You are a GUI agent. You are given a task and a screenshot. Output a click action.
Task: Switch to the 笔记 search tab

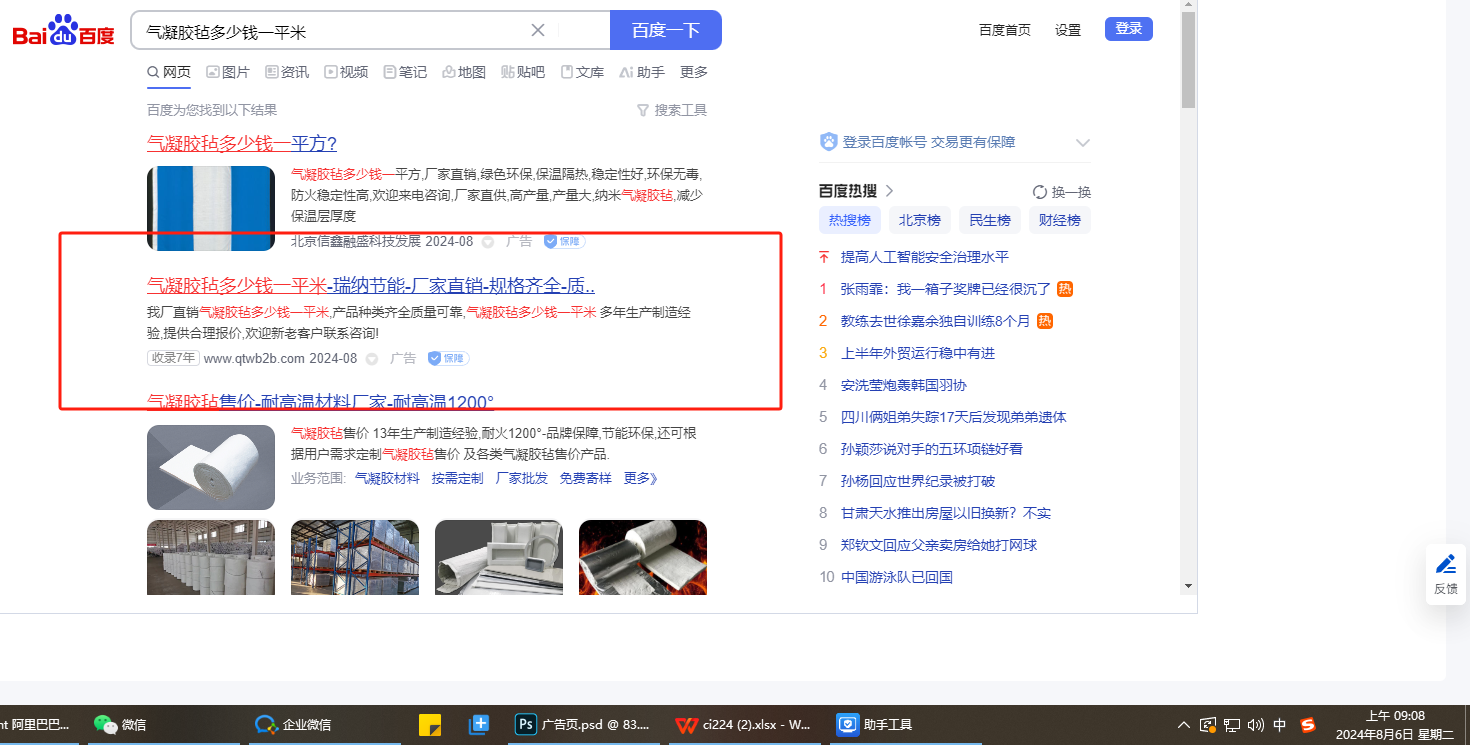pyautogui.click(x=405, y=72)
